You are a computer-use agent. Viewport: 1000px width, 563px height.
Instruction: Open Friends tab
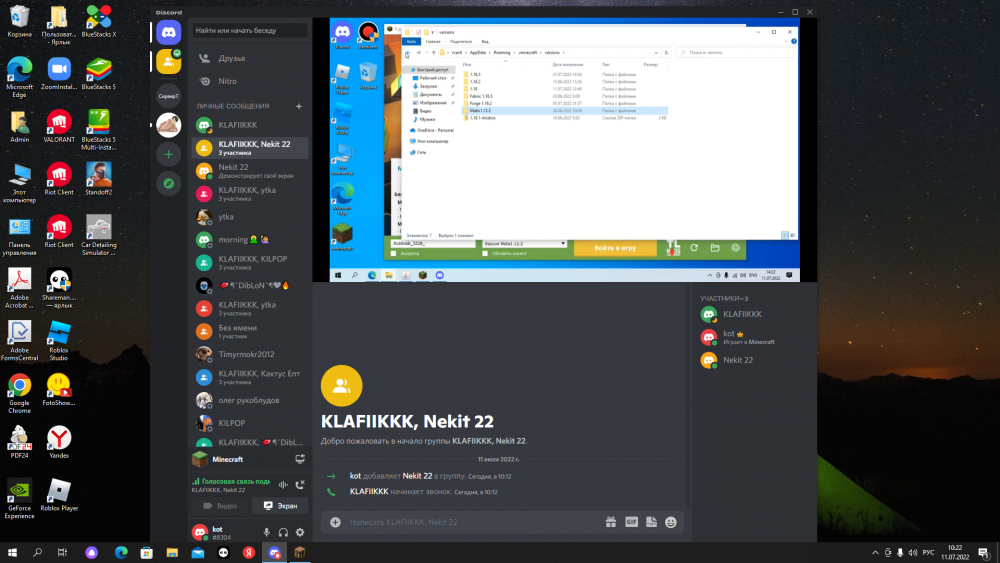tap(249, 58)
